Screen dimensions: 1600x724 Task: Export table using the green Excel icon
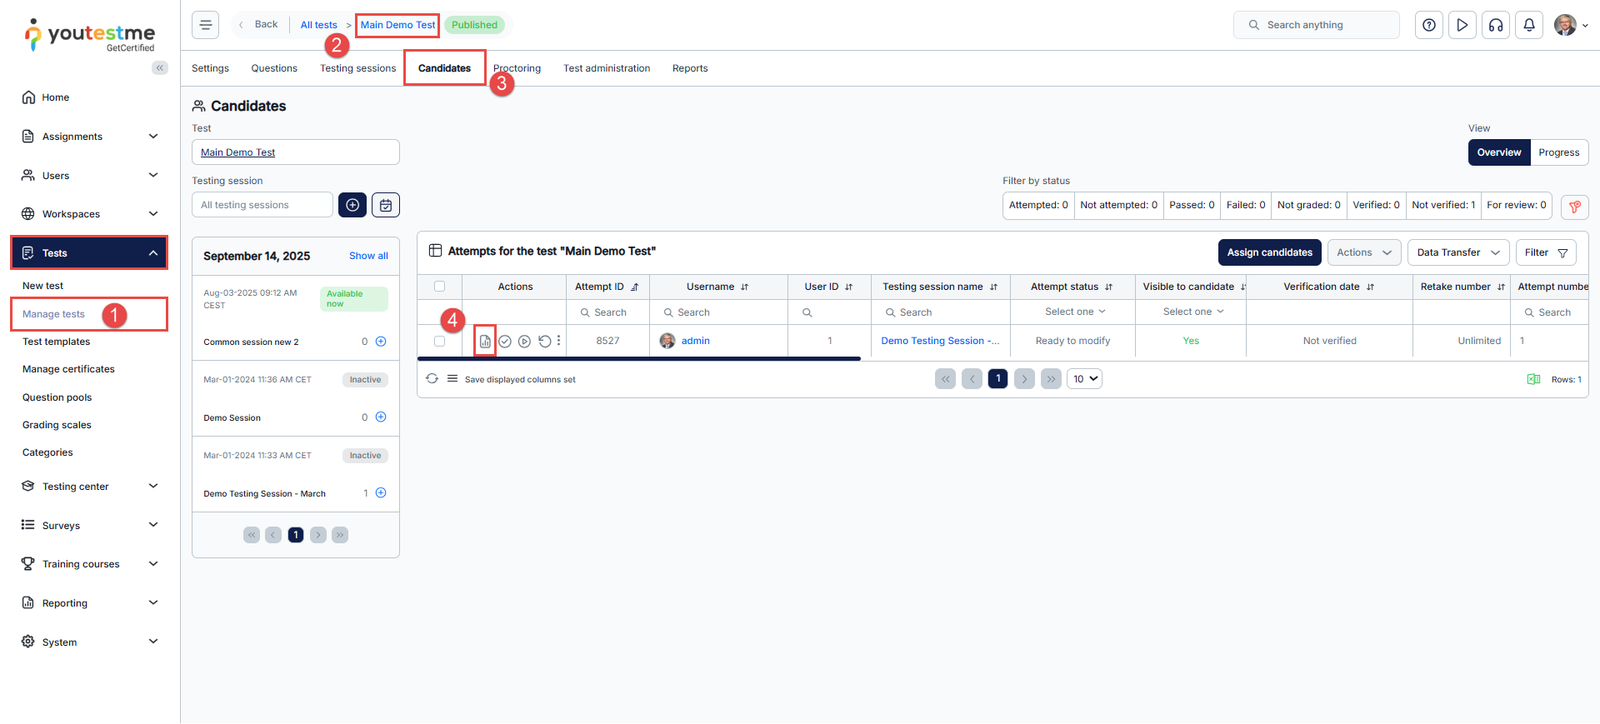[1533, 379]
